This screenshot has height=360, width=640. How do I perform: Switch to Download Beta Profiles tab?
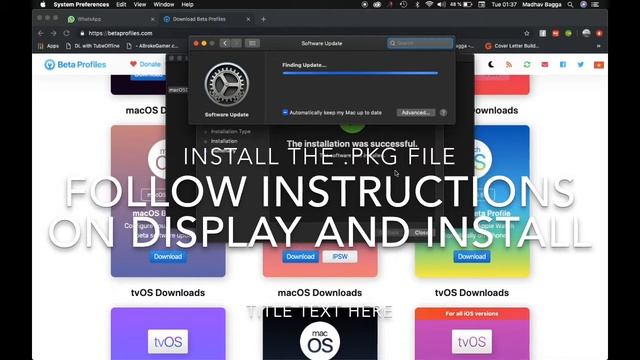click(x=207, y=19)
